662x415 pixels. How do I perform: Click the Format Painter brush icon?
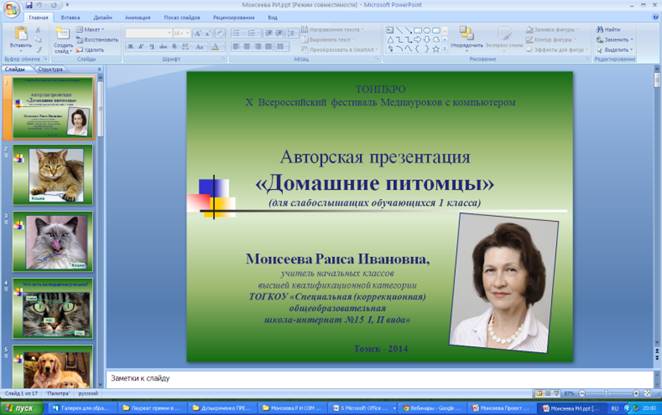[x=38, y=50]
